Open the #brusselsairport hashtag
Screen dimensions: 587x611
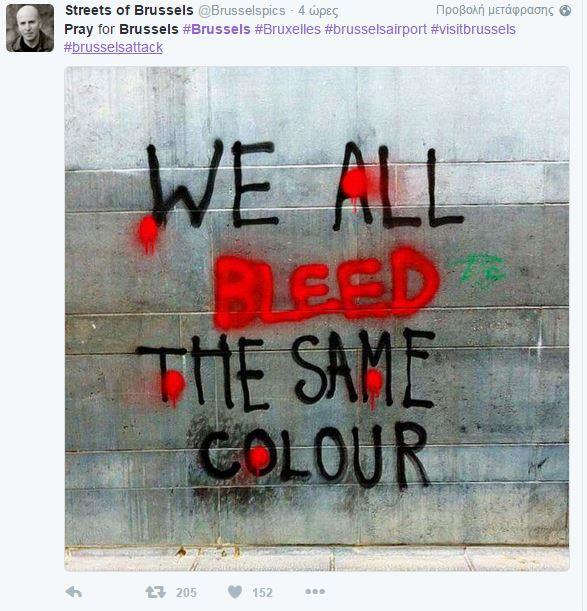click(376, 29)
